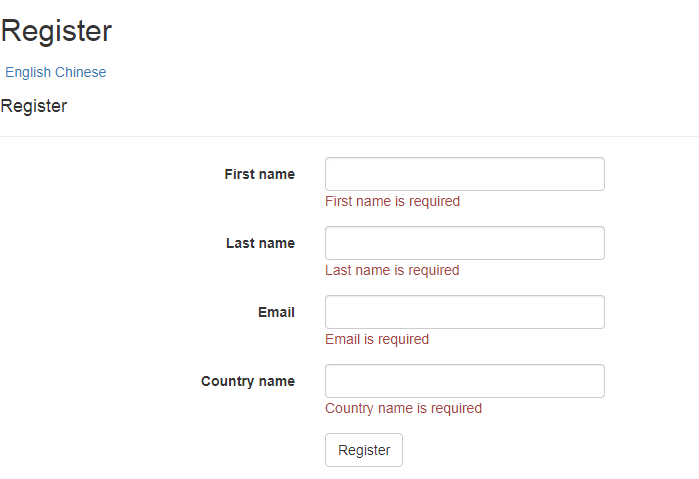Focus the Last name text box
Screen dimensions: 699x479
tap(464, 243)
